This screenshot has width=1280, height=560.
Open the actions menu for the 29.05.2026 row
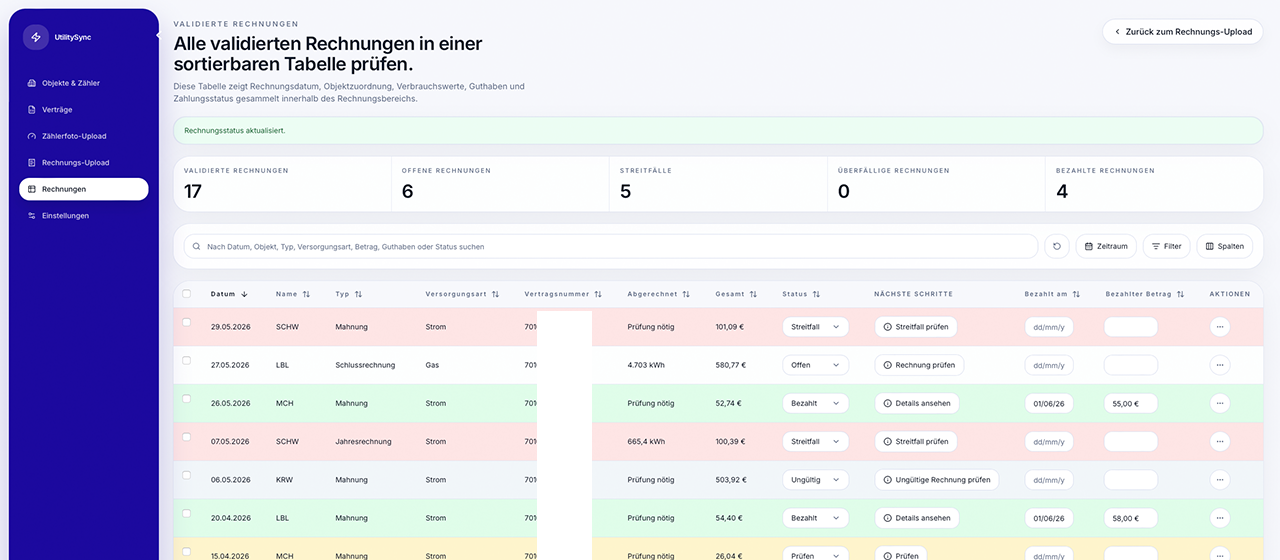pyautogui.click(x=1220, y=327)
